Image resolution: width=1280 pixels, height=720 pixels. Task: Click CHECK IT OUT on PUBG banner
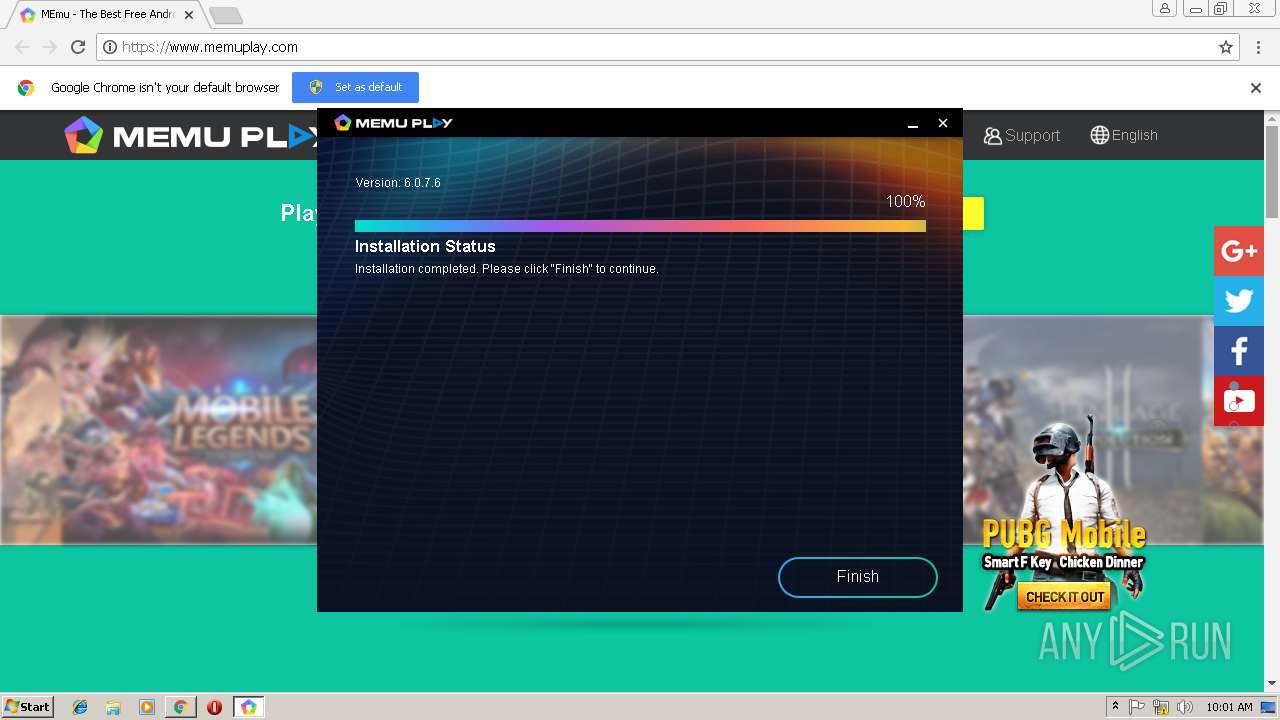pyautogui.click(x=1065, y=597)
